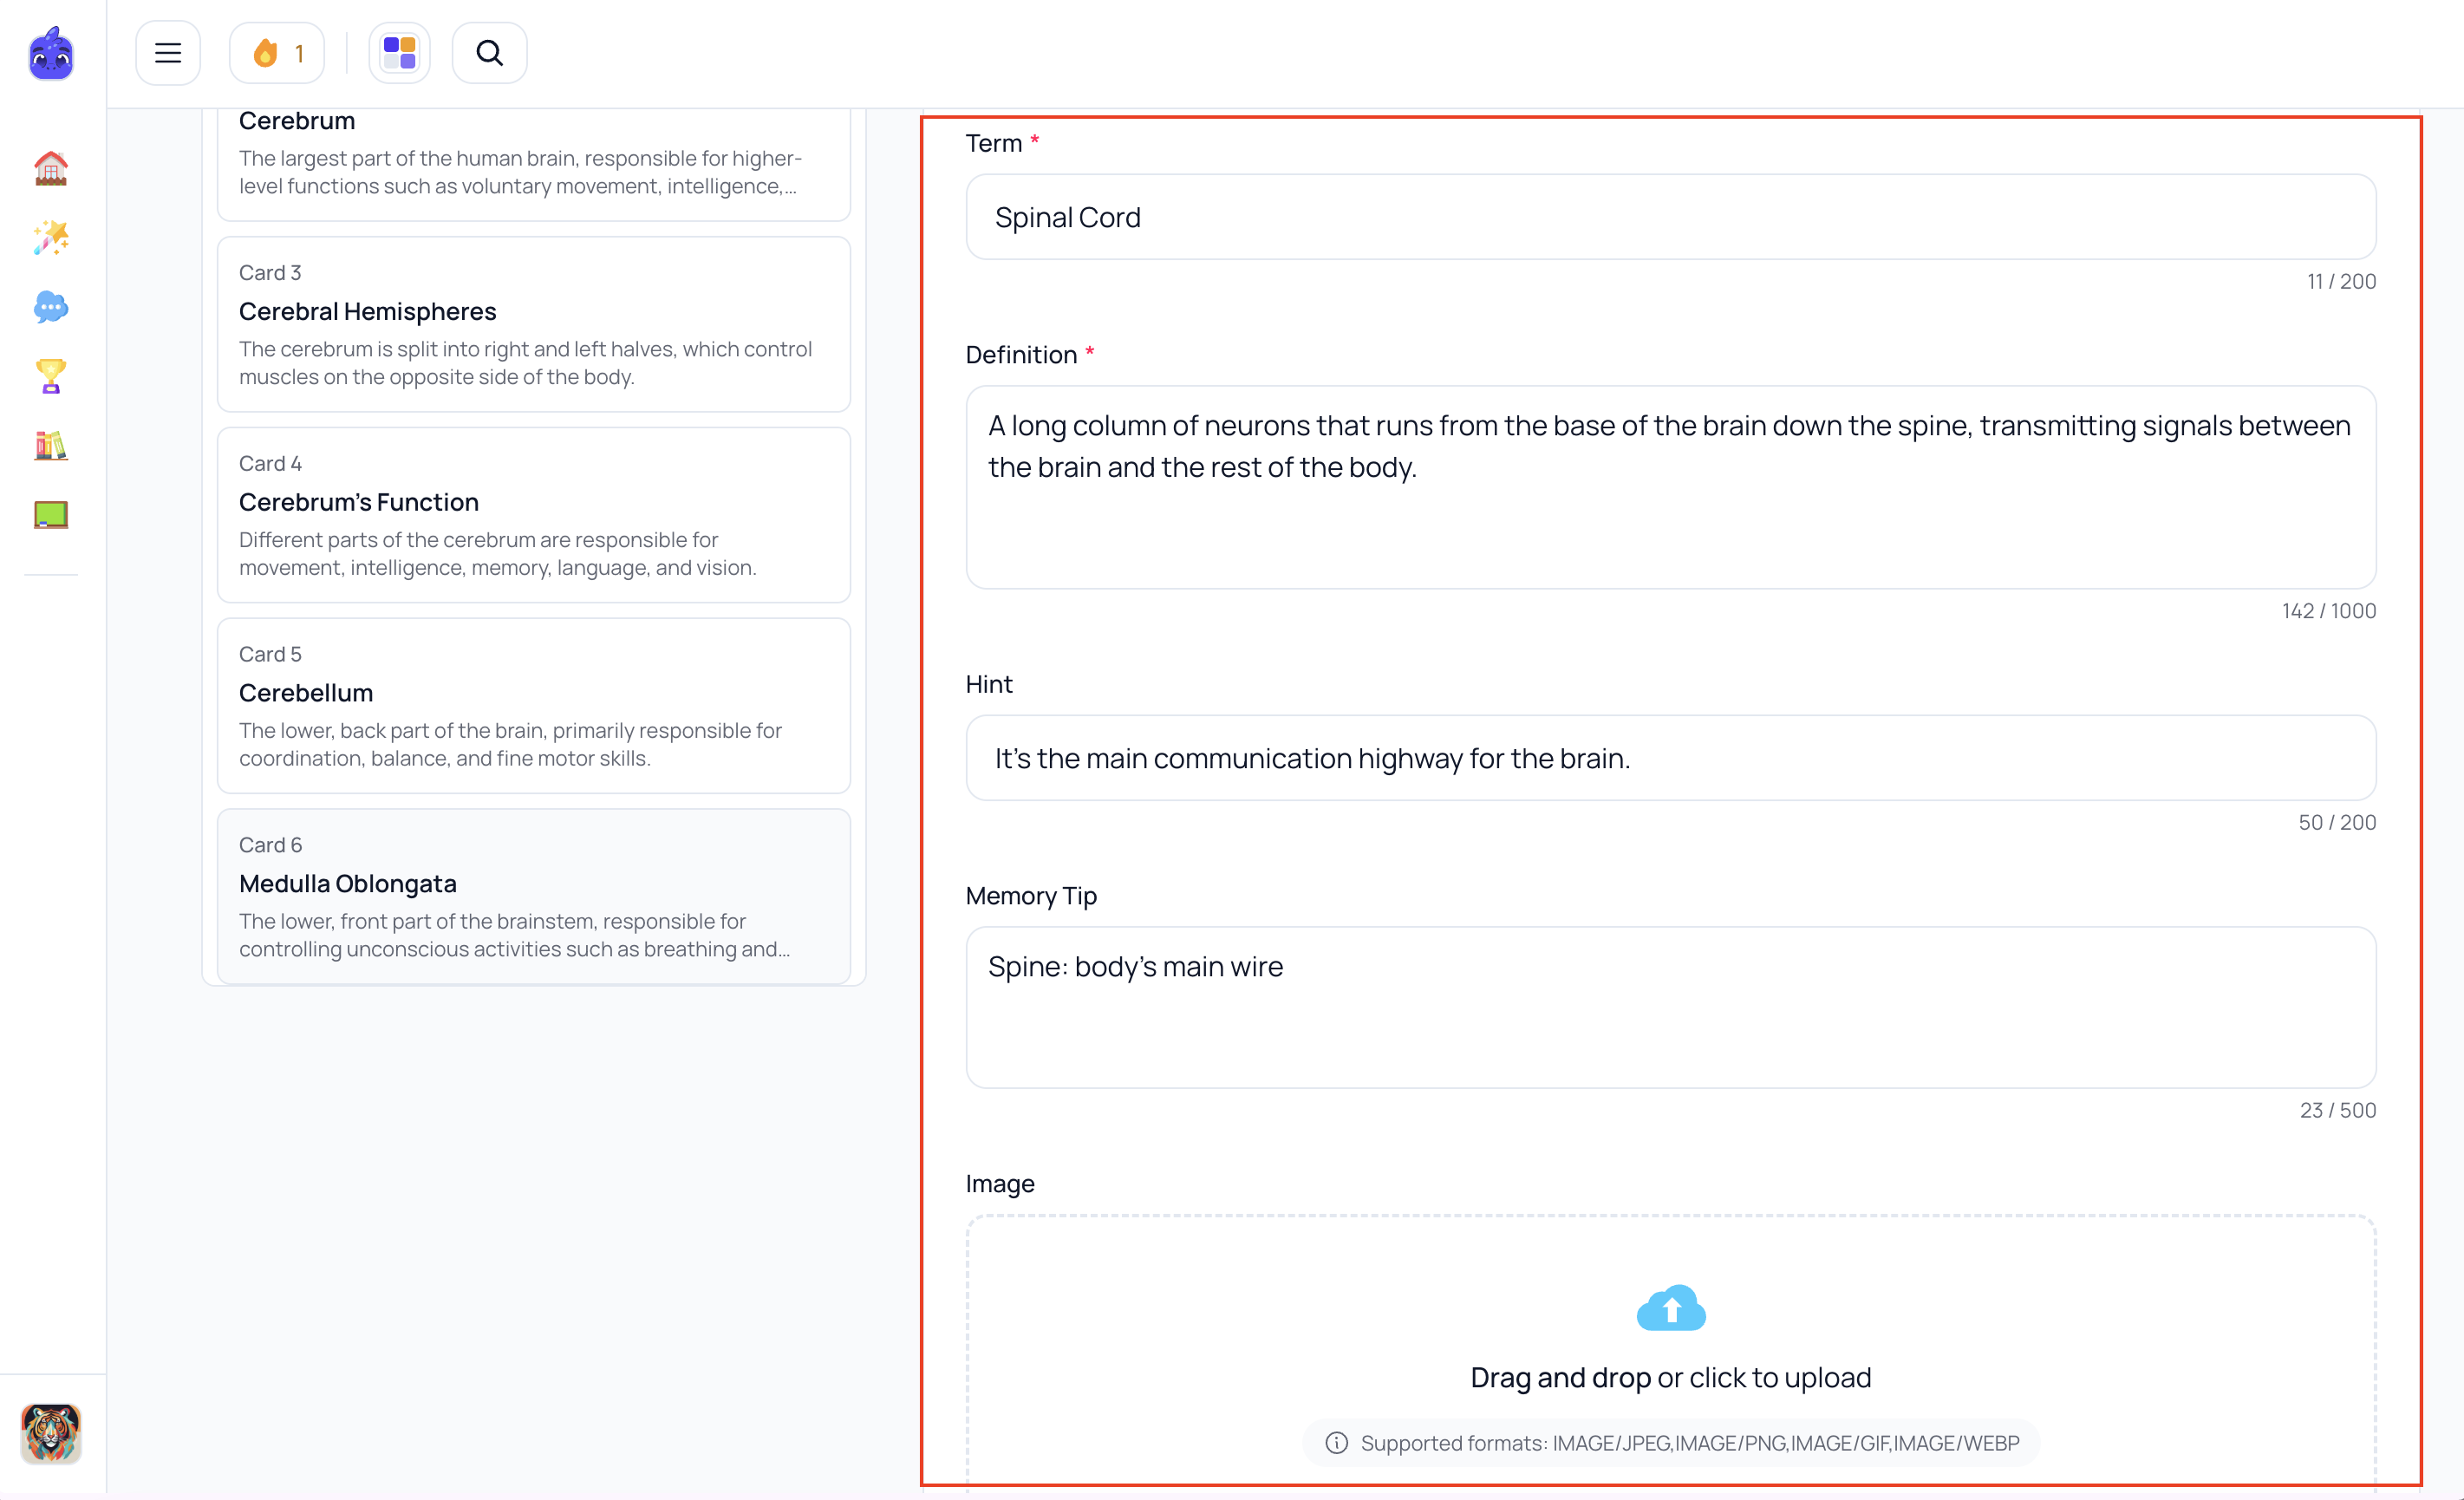
Task: Open the green chalkboard sidebar icon
Action: coord(51,515)
